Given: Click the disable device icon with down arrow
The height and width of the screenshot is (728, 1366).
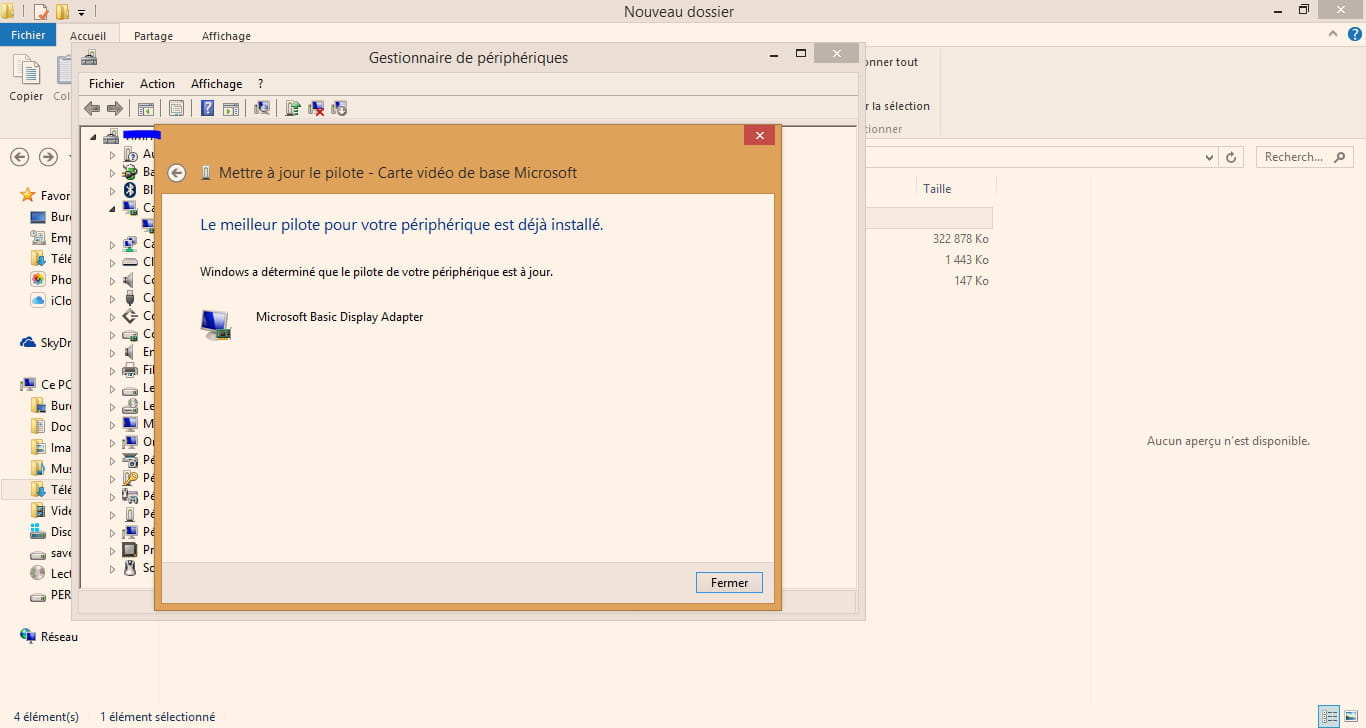Looking at the screenshot, I should pyautogui.click(x=339, y=108).
